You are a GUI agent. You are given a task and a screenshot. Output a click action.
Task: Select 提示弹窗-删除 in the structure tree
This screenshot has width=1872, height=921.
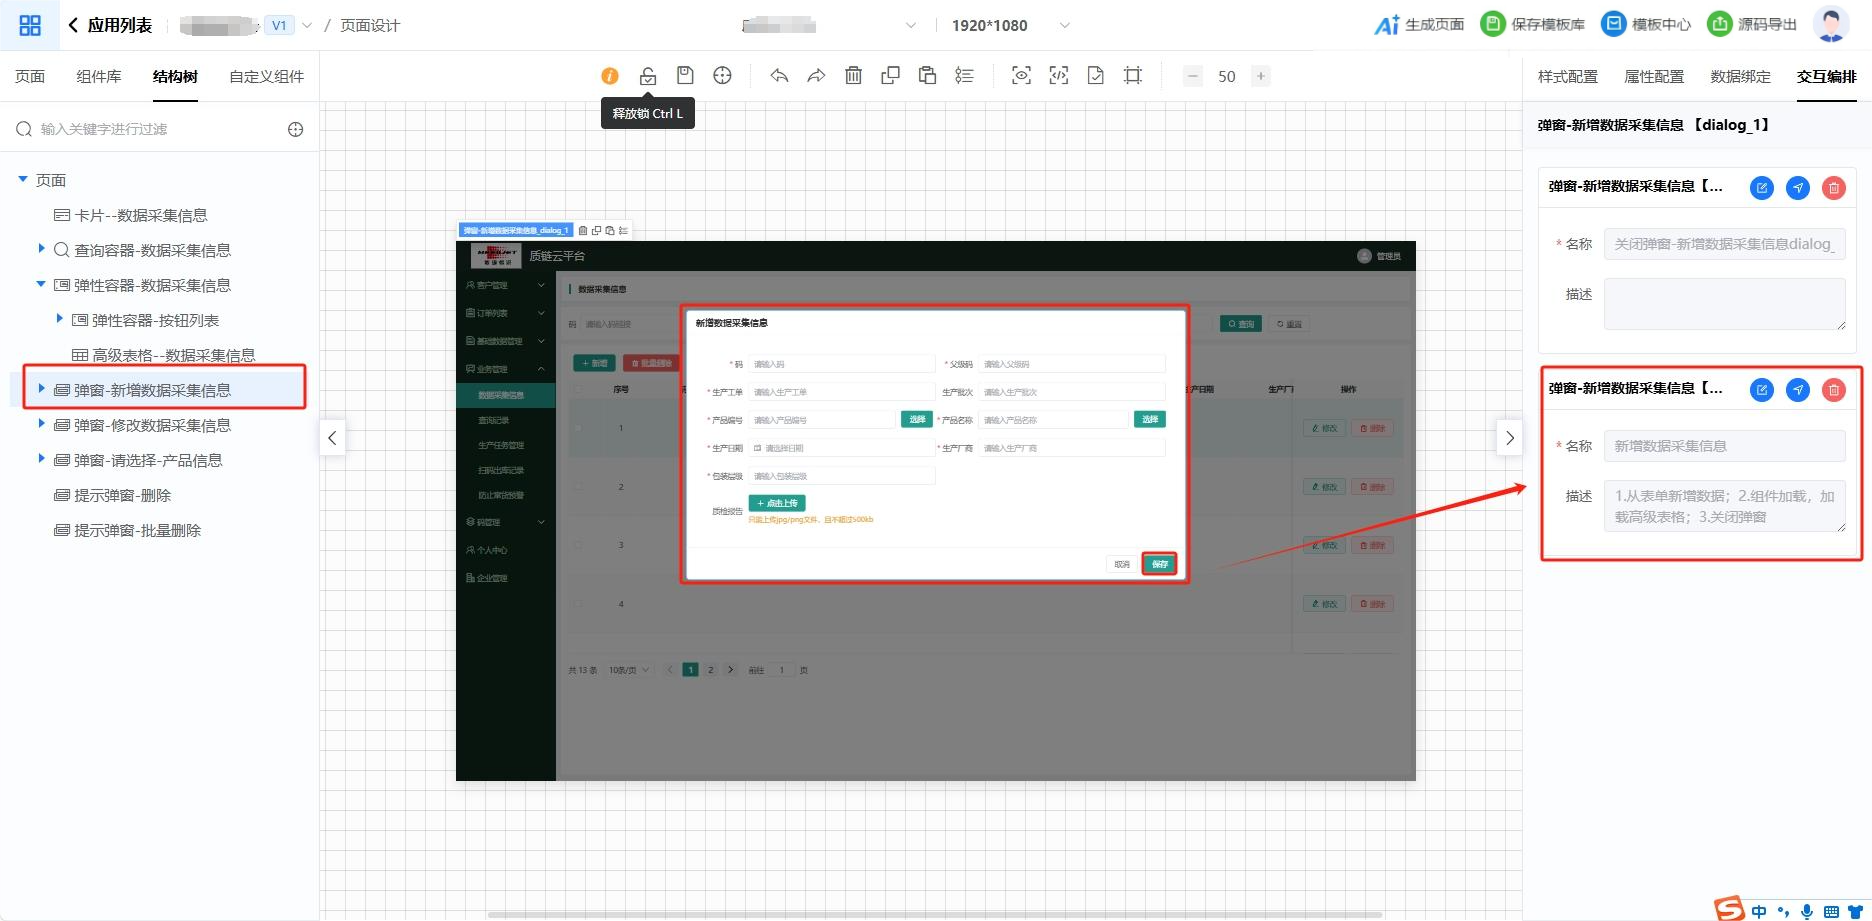[122, 495]
